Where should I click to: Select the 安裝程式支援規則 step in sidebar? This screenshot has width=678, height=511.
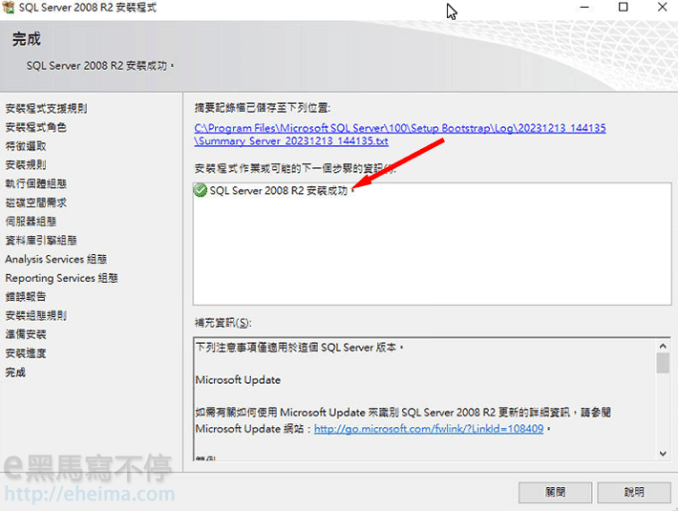tap(46, 109)
